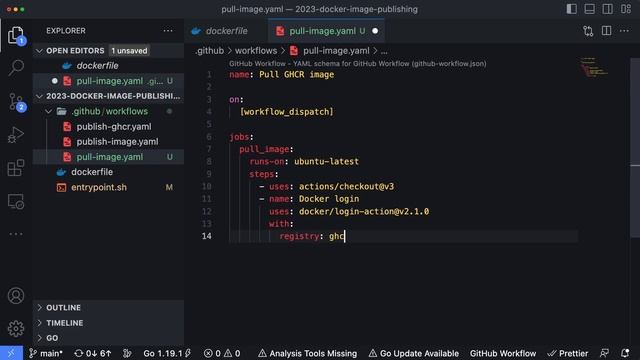Image resolution: width=640 pixels, height=360 pixels.
Task: Click GitHub Workflow language mode
Action: 503,353
